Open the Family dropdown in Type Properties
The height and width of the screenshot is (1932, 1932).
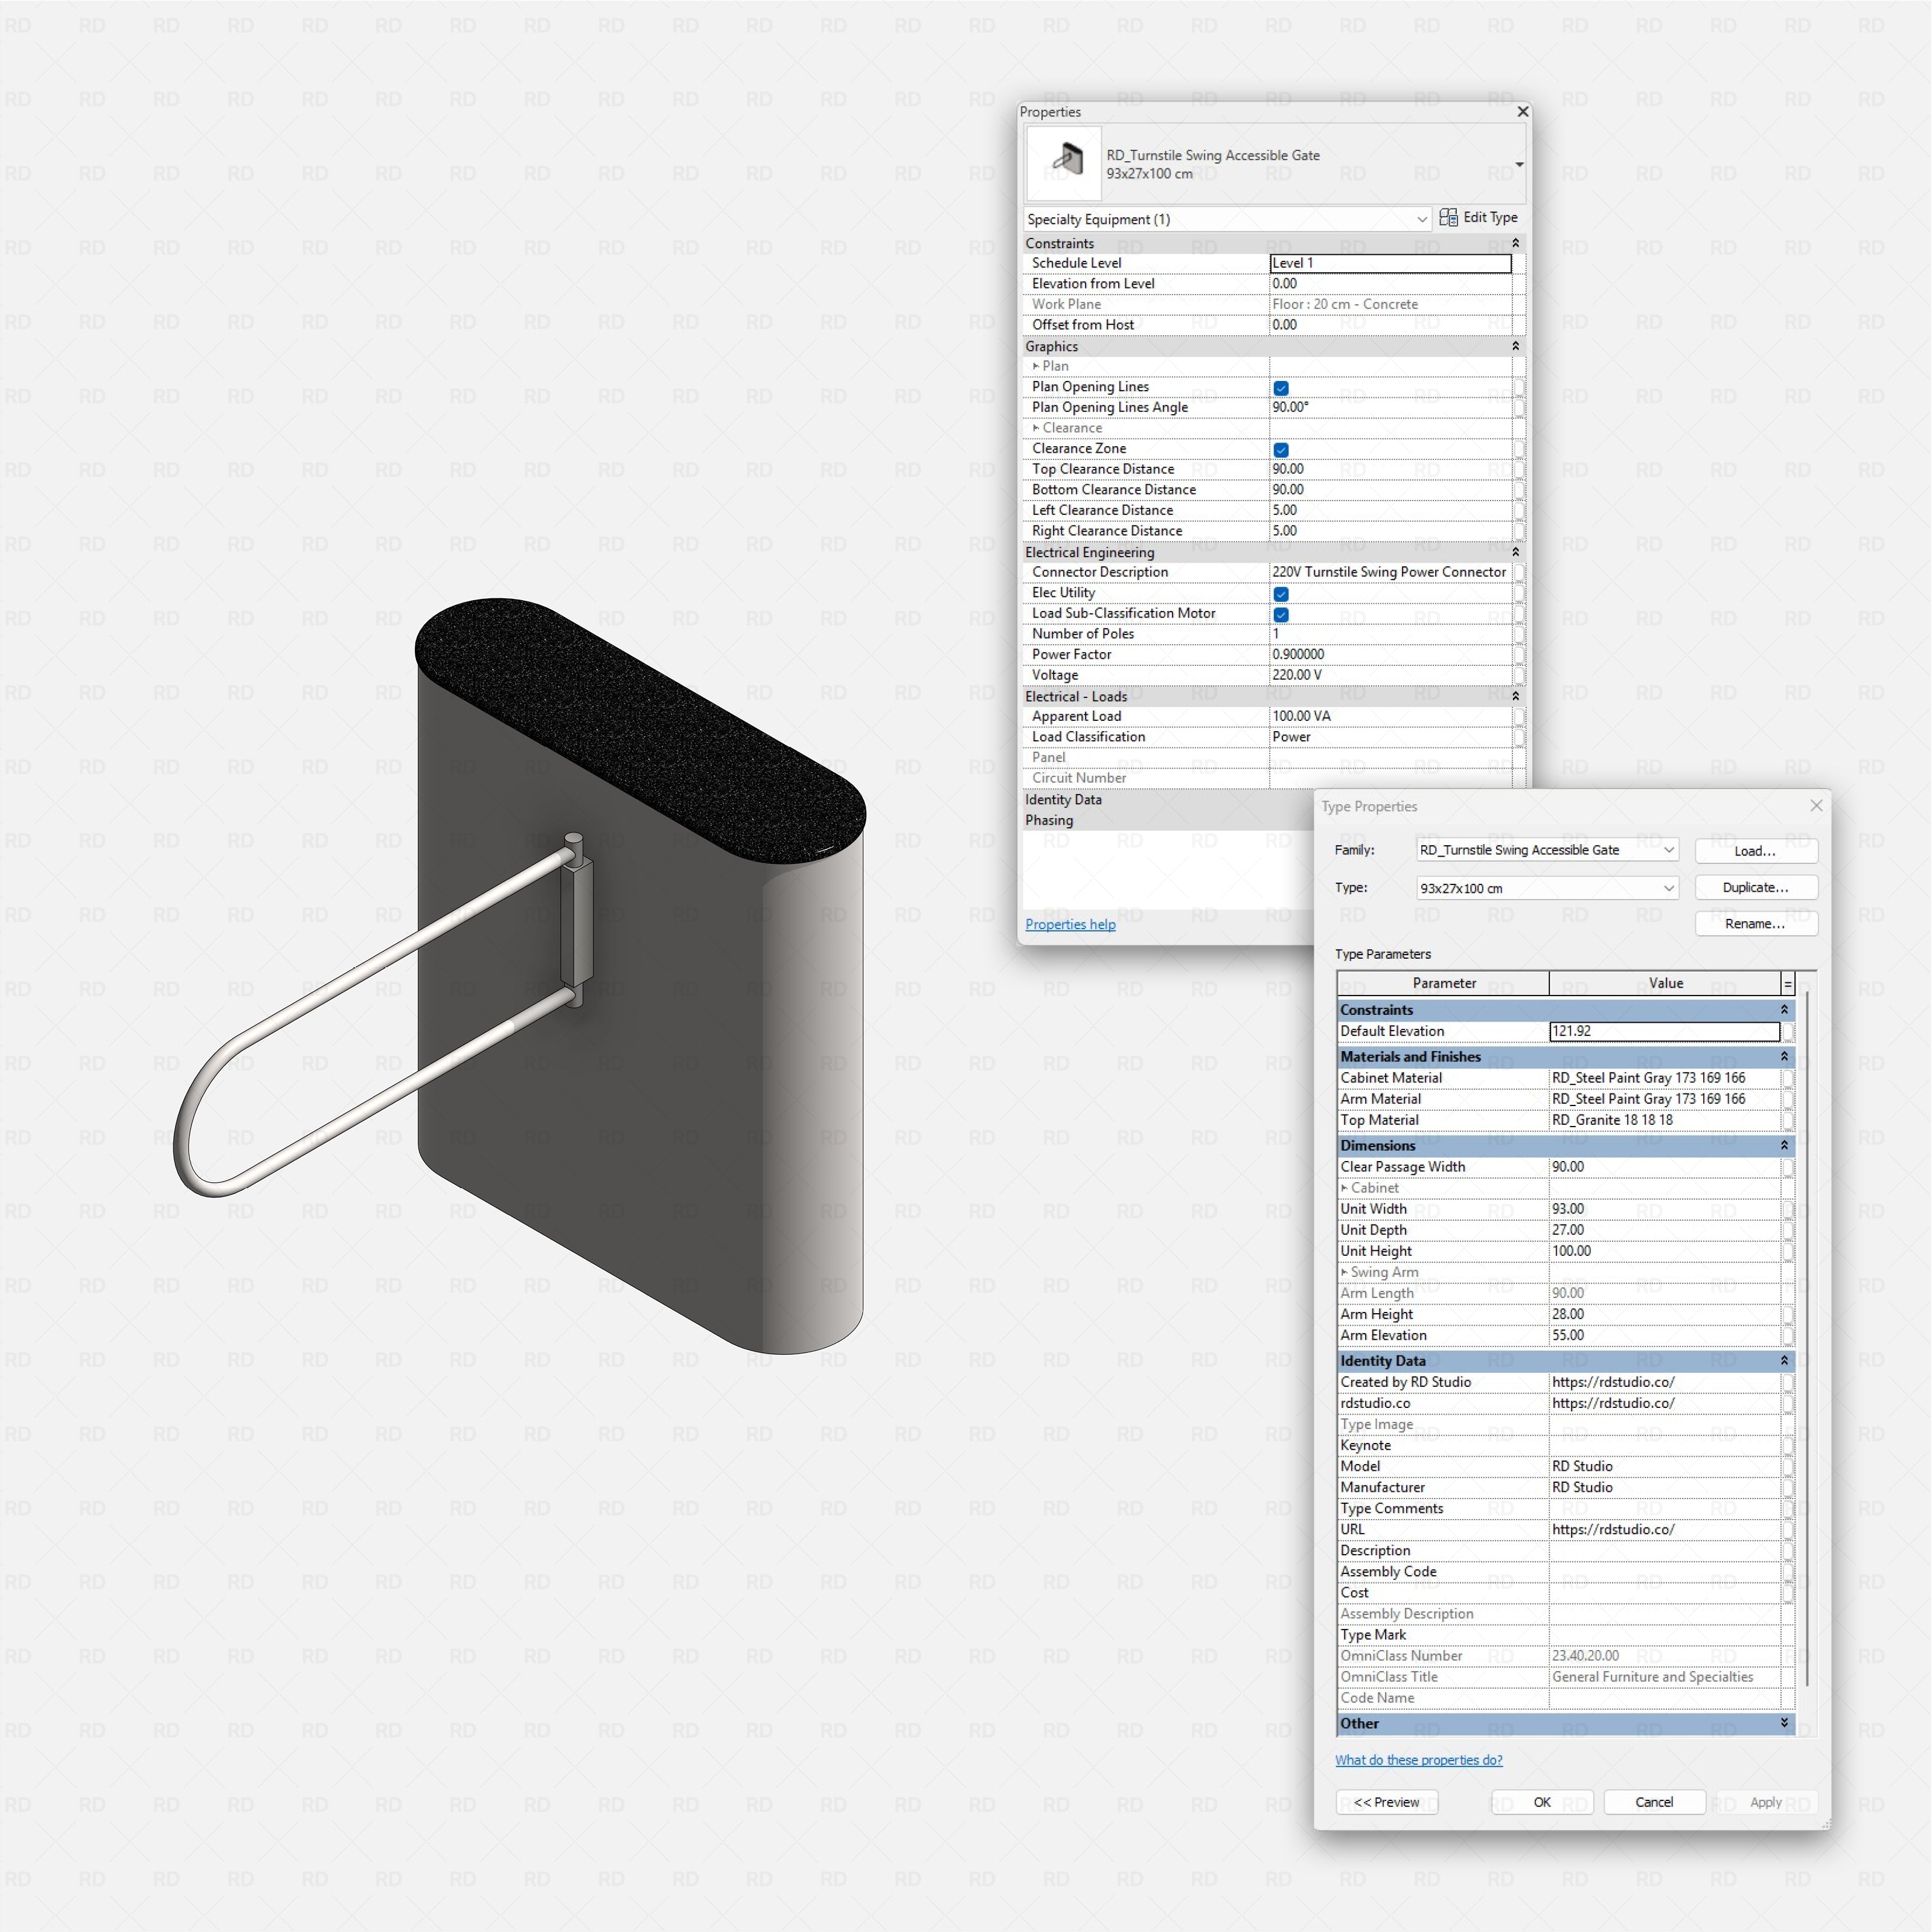tap(1547, 850)
